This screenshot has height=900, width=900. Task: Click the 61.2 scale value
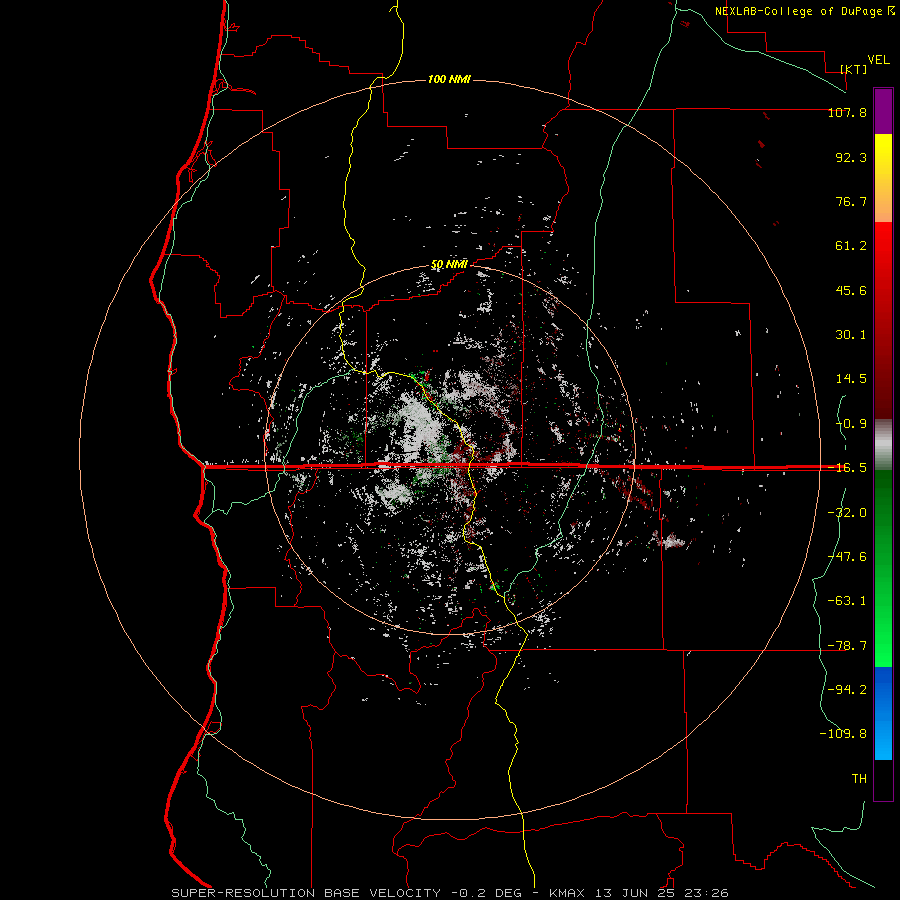[x=851, y=246]
